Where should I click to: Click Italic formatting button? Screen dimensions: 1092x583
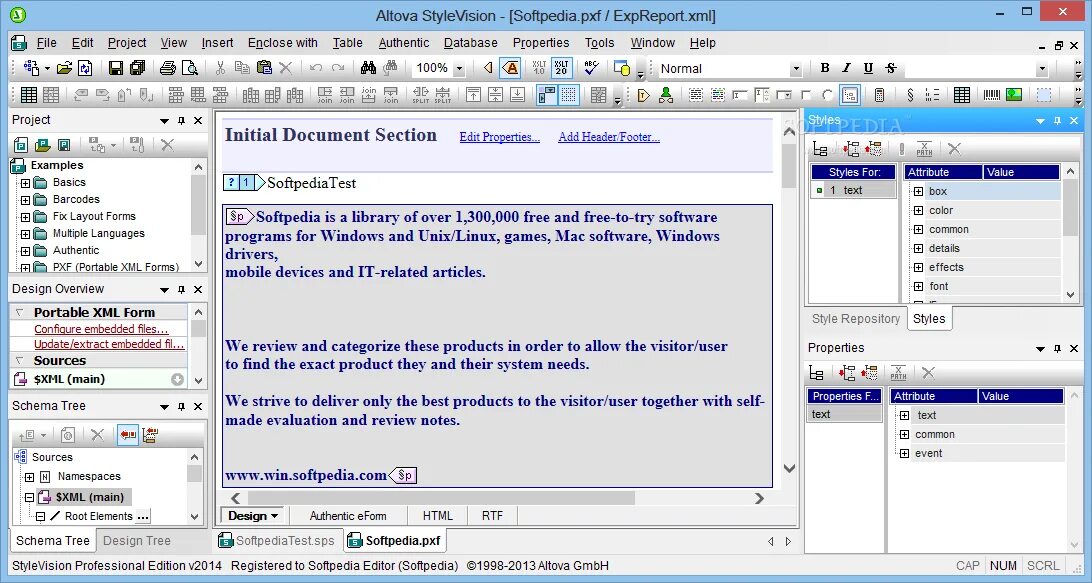pos(846,68)
